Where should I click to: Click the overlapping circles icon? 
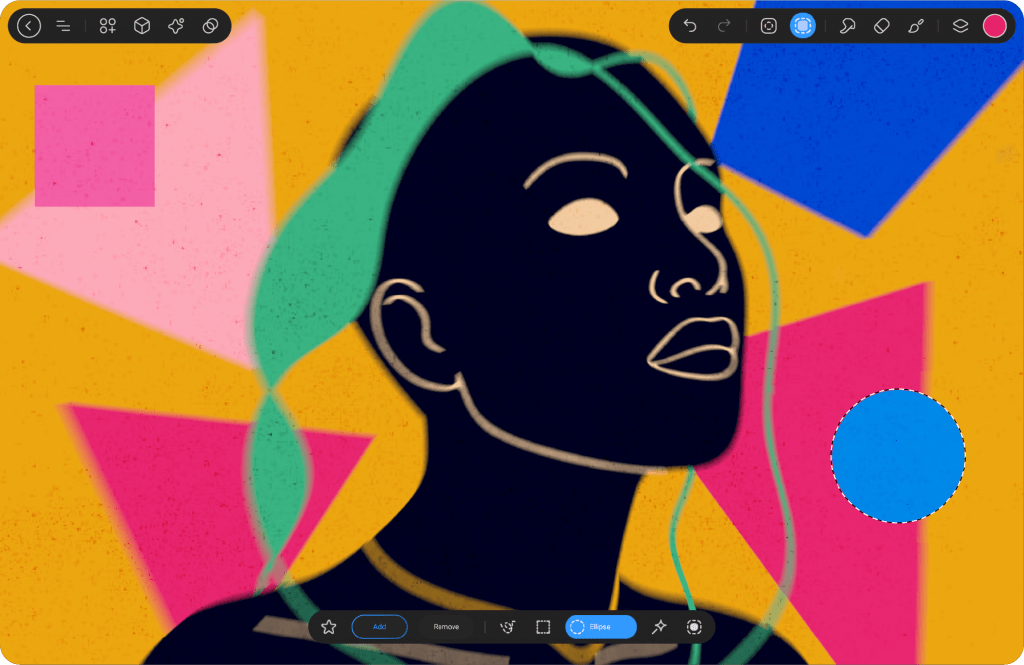pyautogui.click(x=210, y=26)
